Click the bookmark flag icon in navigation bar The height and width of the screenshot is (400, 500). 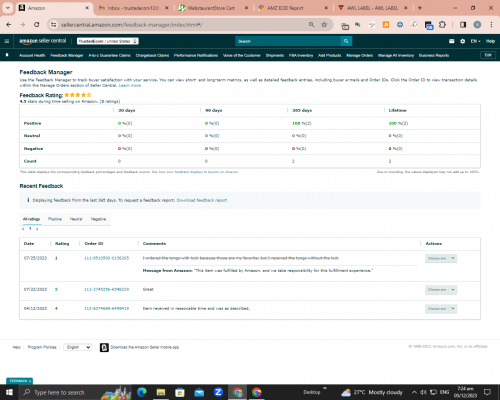(x=7, y=55)
